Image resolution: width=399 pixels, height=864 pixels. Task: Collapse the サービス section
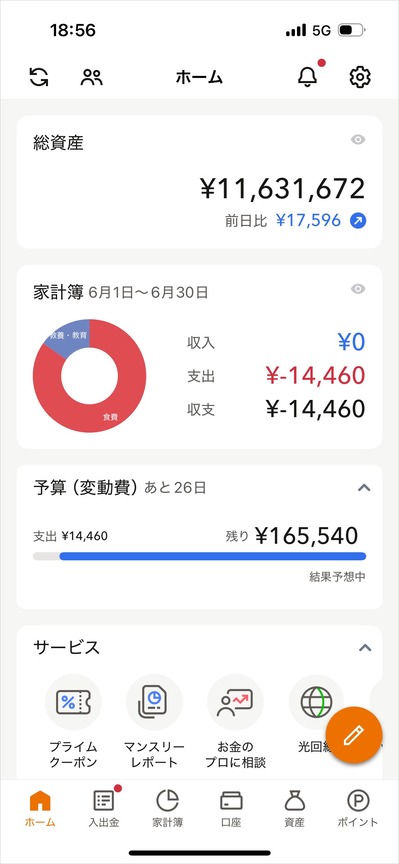point(364,647)
